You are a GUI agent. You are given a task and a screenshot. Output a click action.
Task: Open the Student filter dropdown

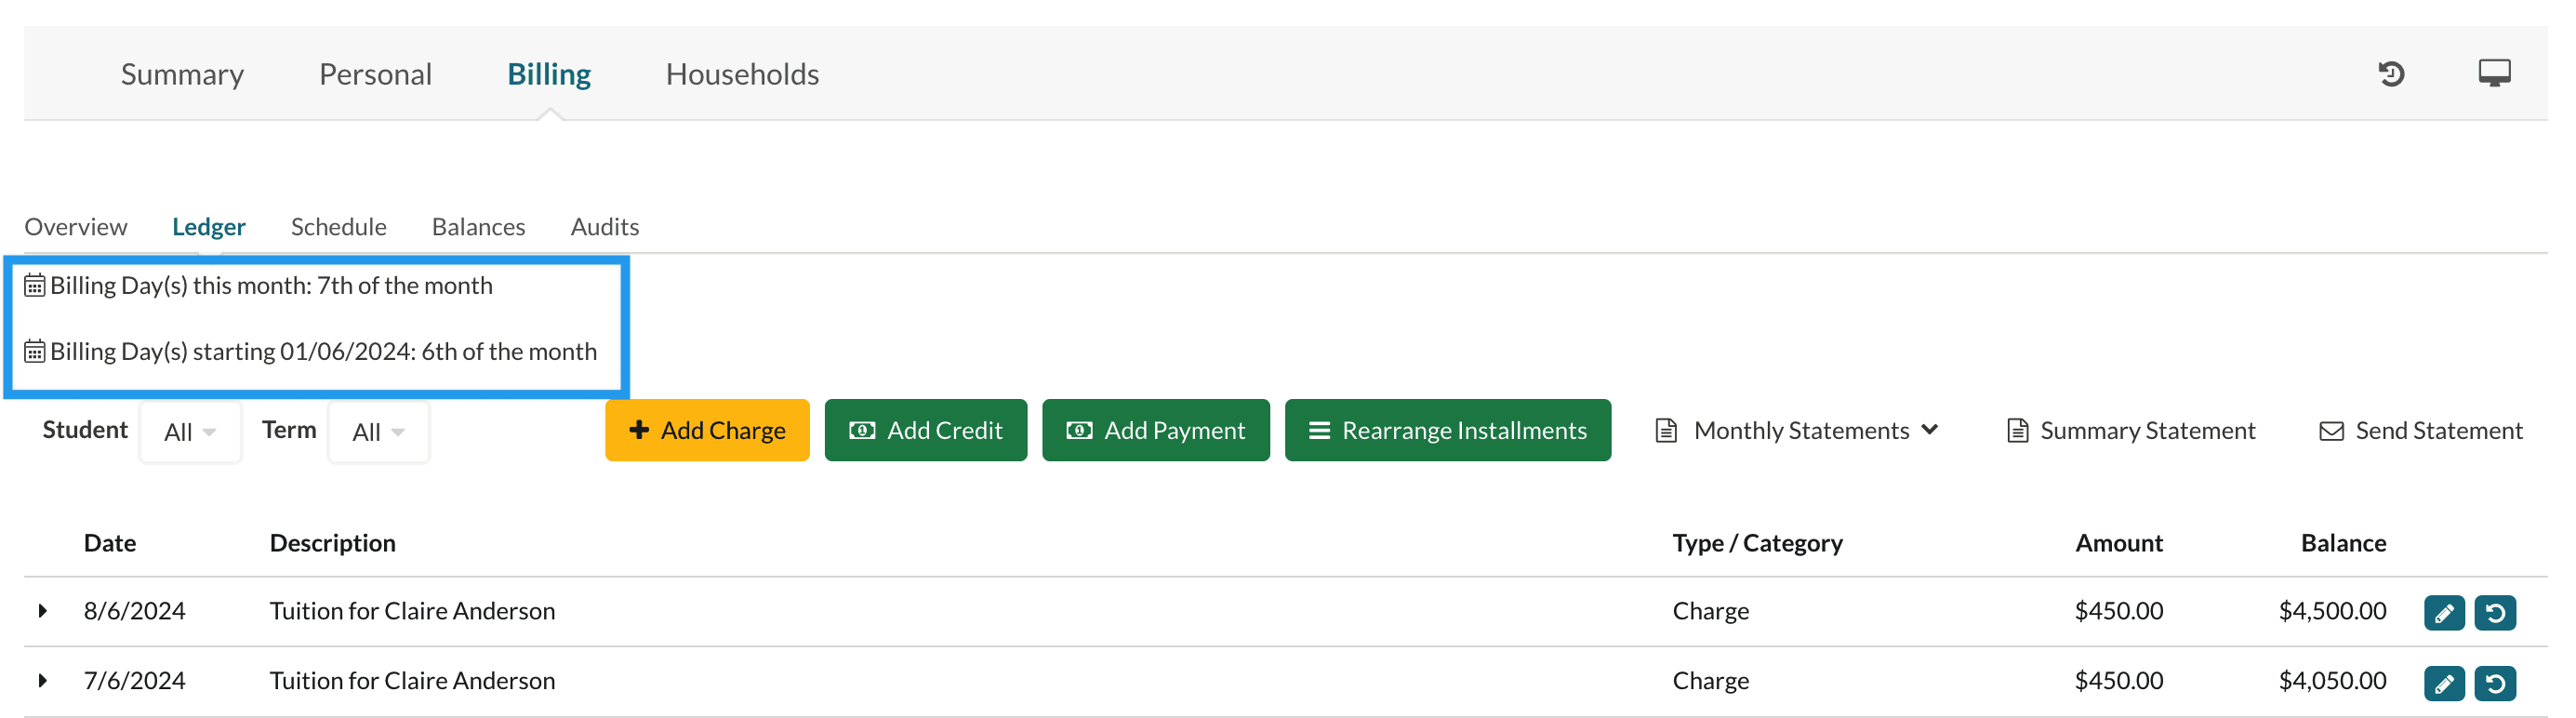click(x=190, y=432)
